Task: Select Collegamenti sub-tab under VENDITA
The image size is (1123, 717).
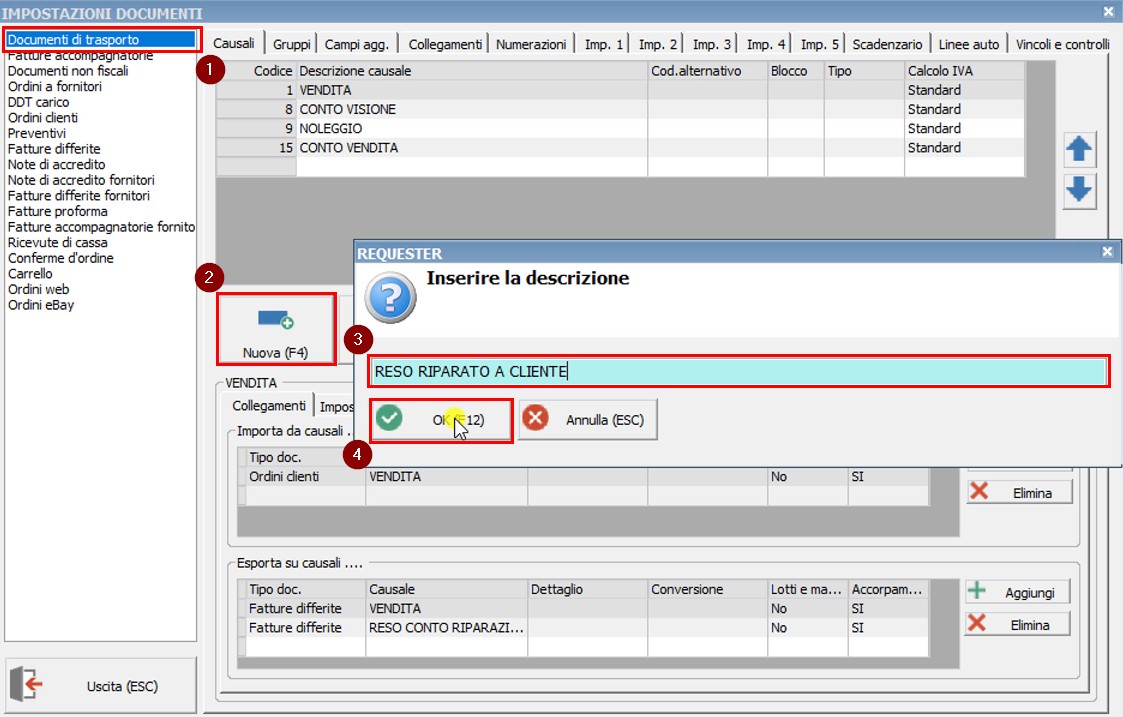Action: click(x=269, y=405)
